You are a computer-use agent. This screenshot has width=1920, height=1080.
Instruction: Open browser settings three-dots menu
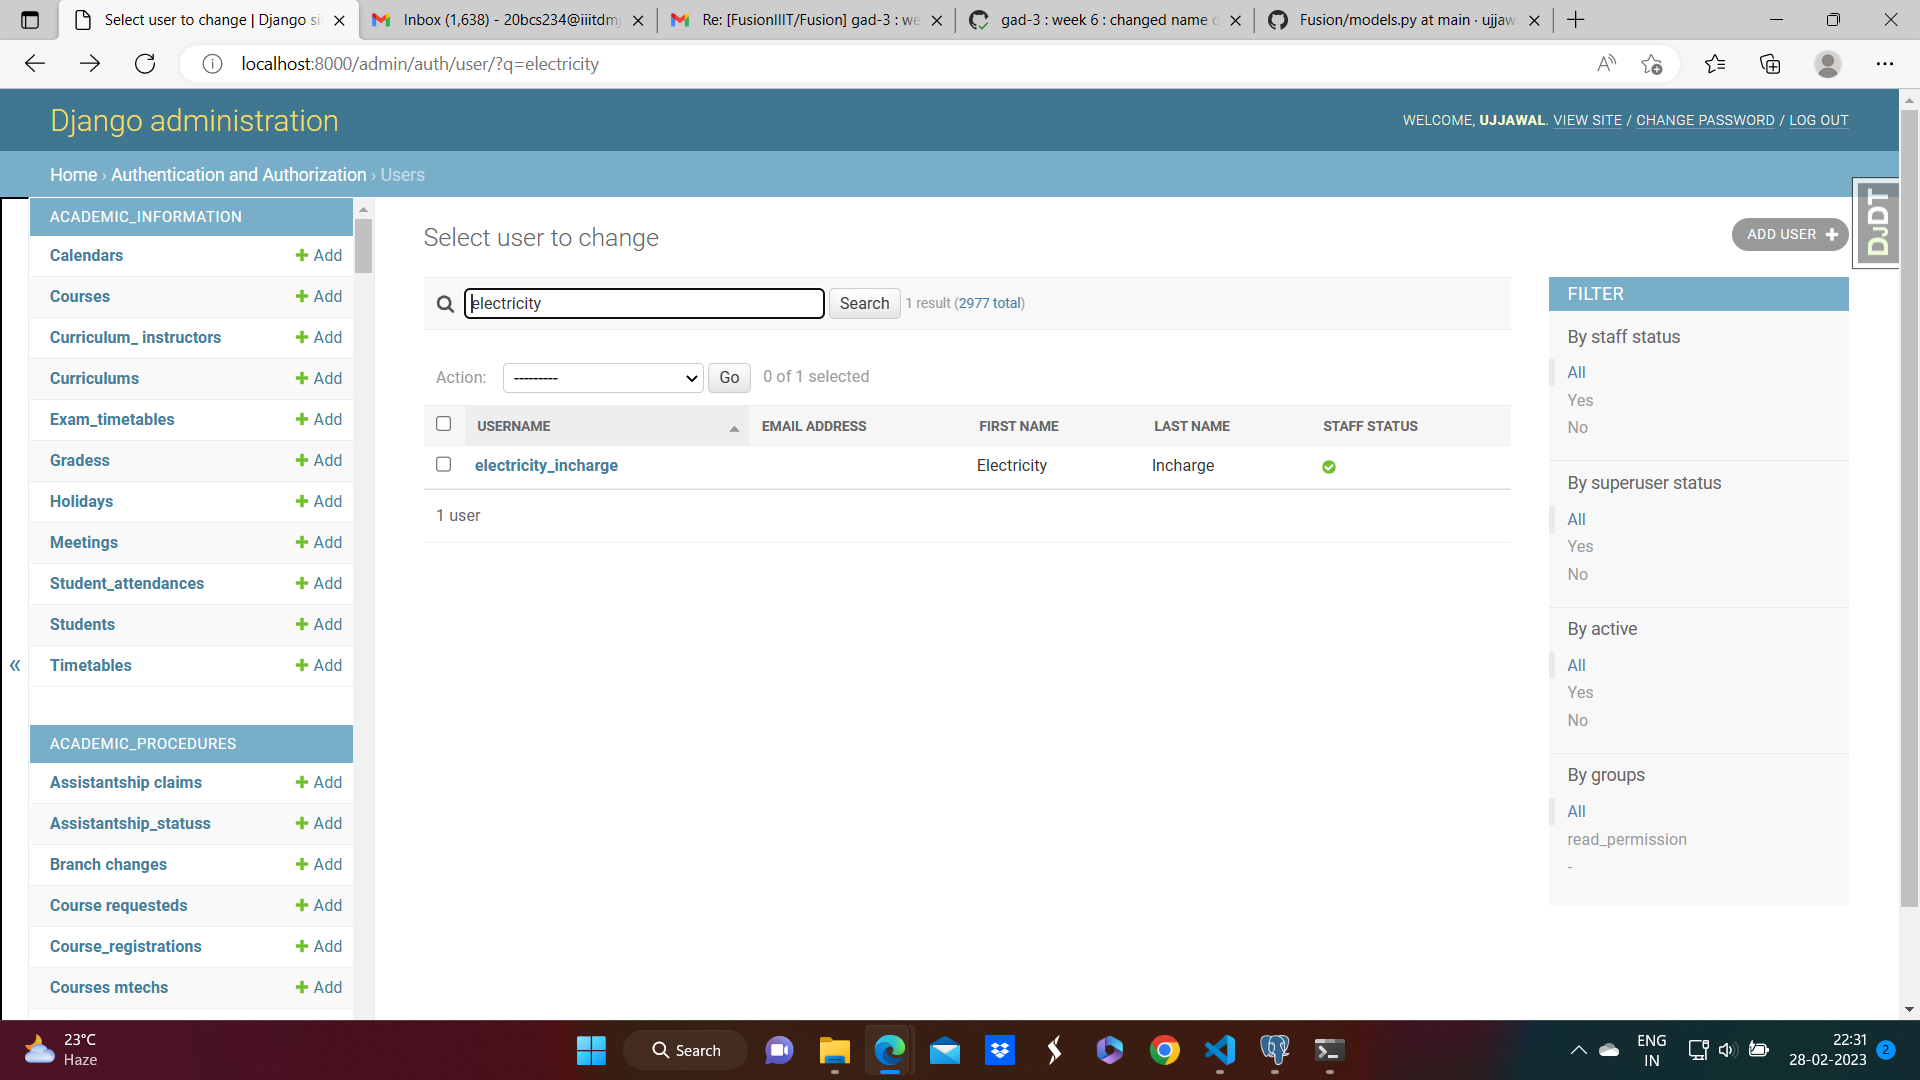(x=1884, y=64)
